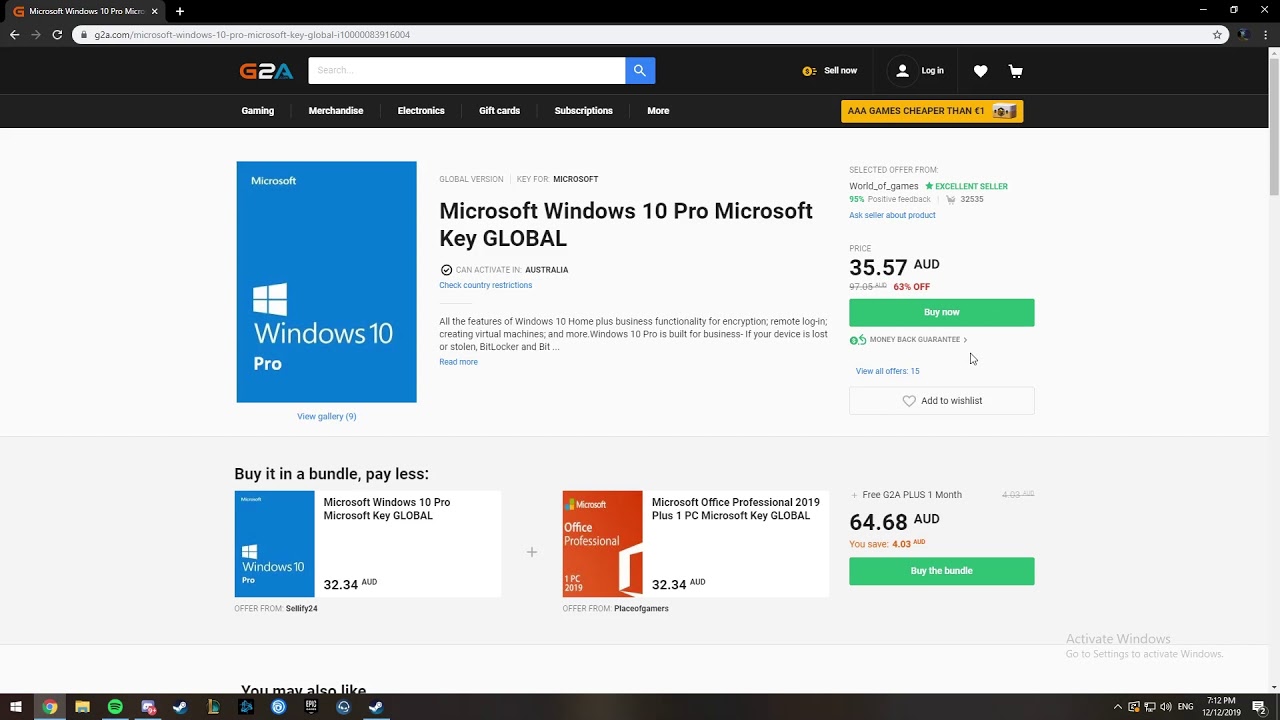Open the Epic Games launcher taskbar icon

coord(311,707)
